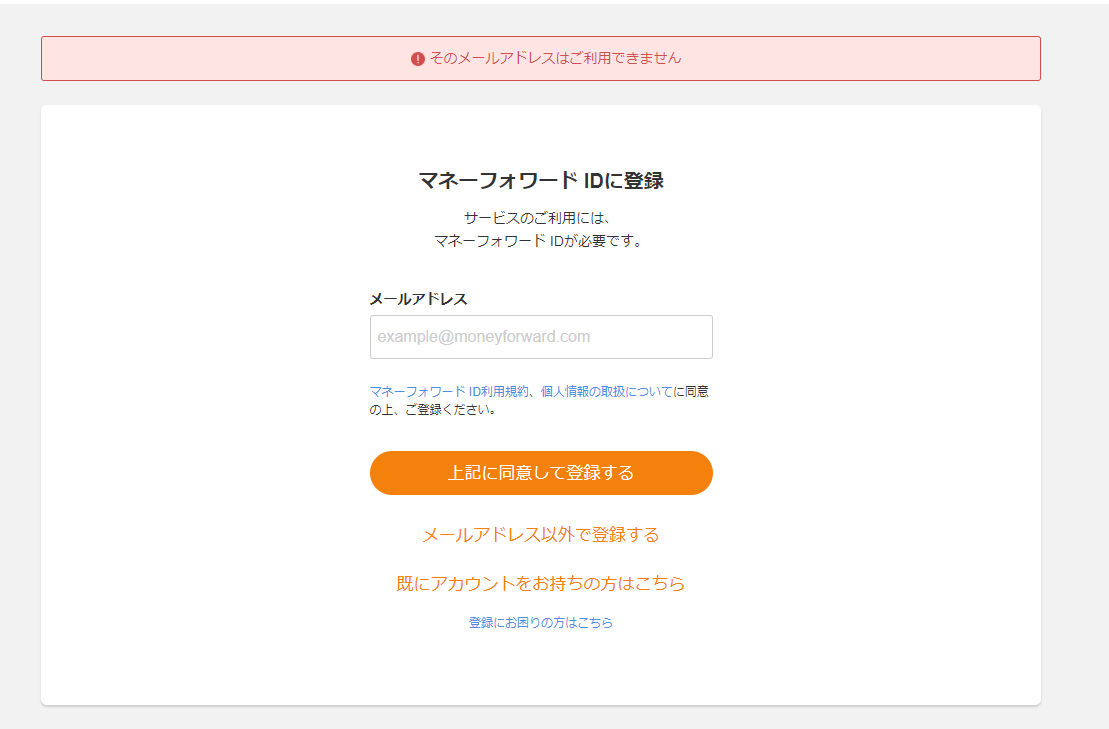Select error text そのメールアドレスはご利用できません
1109x729 pixels.
pos(556,58)
